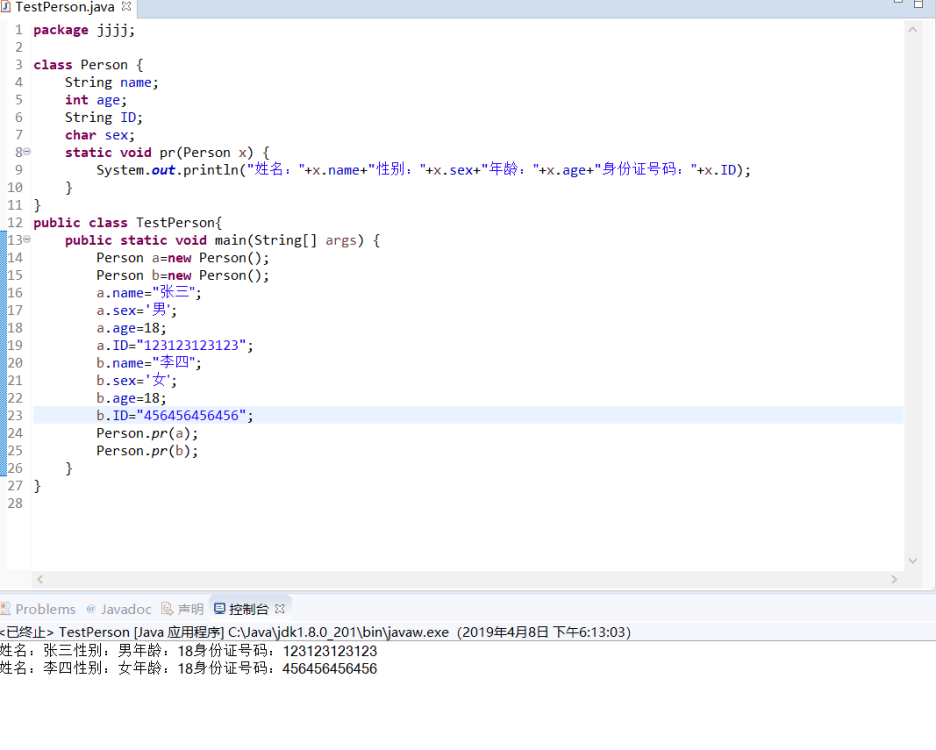Click the 声明 tab icon
This screenshot has width=936, height=750.
click(x=167, y=608)
